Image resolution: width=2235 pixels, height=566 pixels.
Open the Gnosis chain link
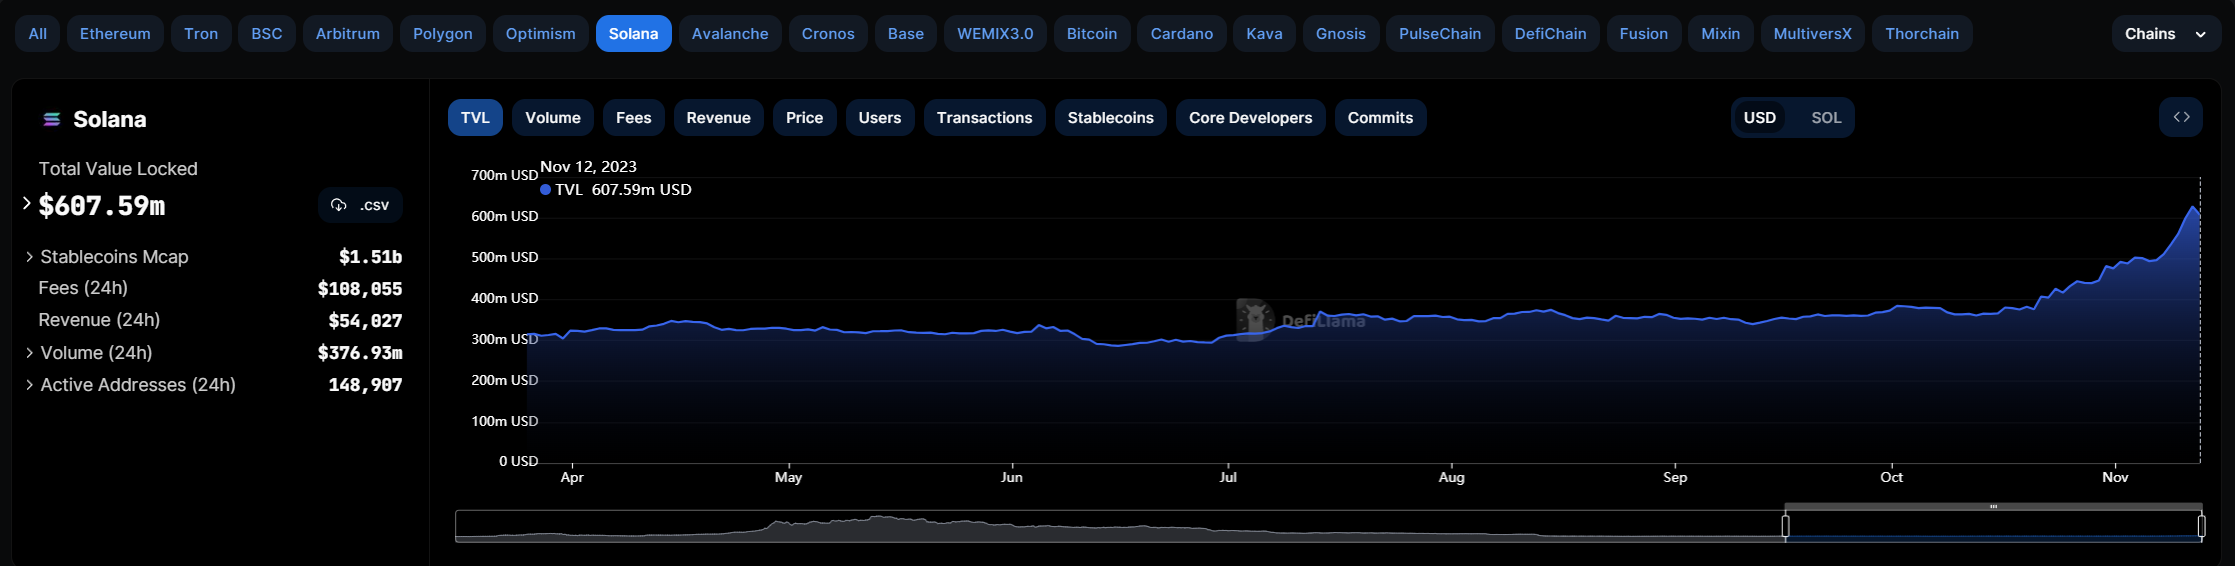point(1341,33)
